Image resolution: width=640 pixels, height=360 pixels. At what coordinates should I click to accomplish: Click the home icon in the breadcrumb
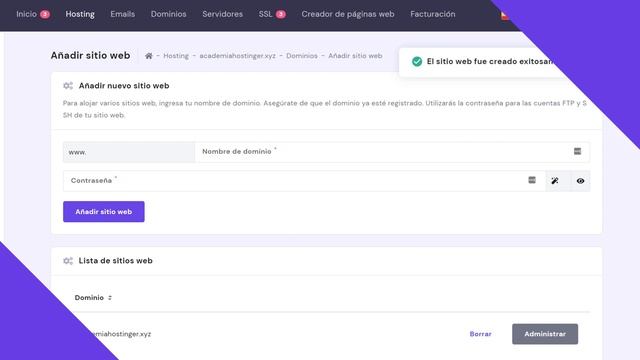click(x=149, y=56)
